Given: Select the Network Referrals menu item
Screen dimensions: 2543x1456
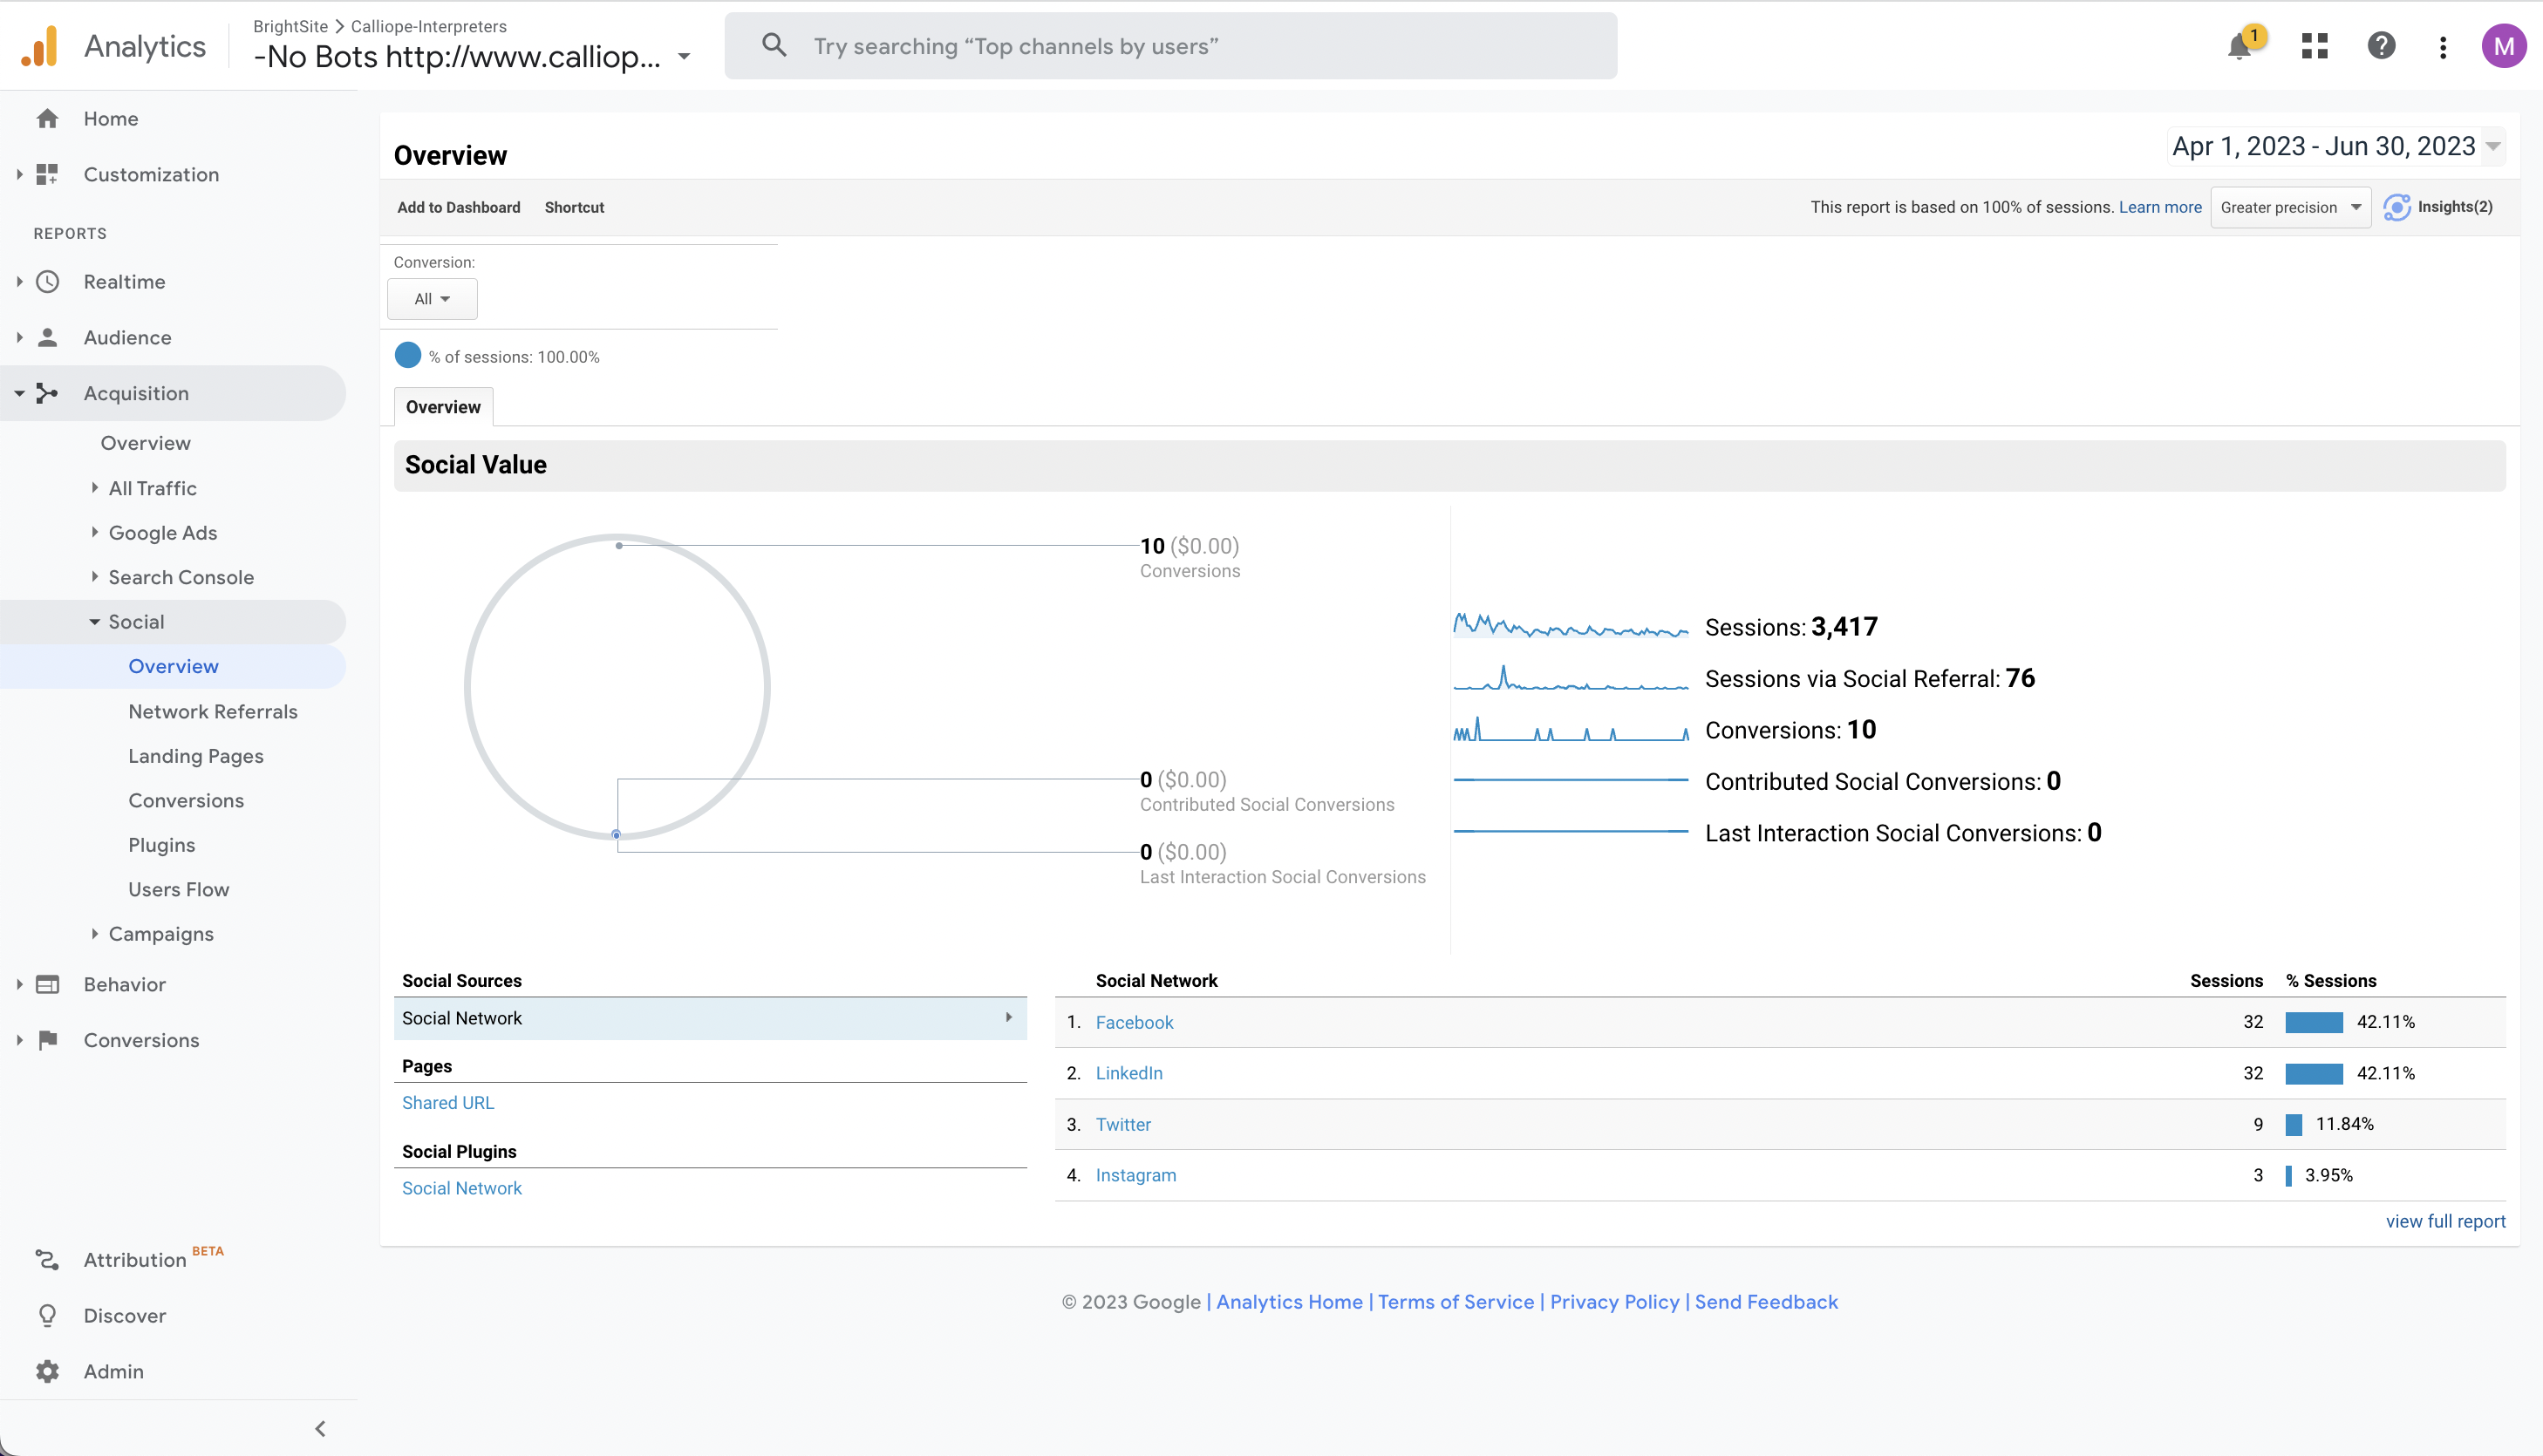Looking at the screenshot, I should pos(213,711).
